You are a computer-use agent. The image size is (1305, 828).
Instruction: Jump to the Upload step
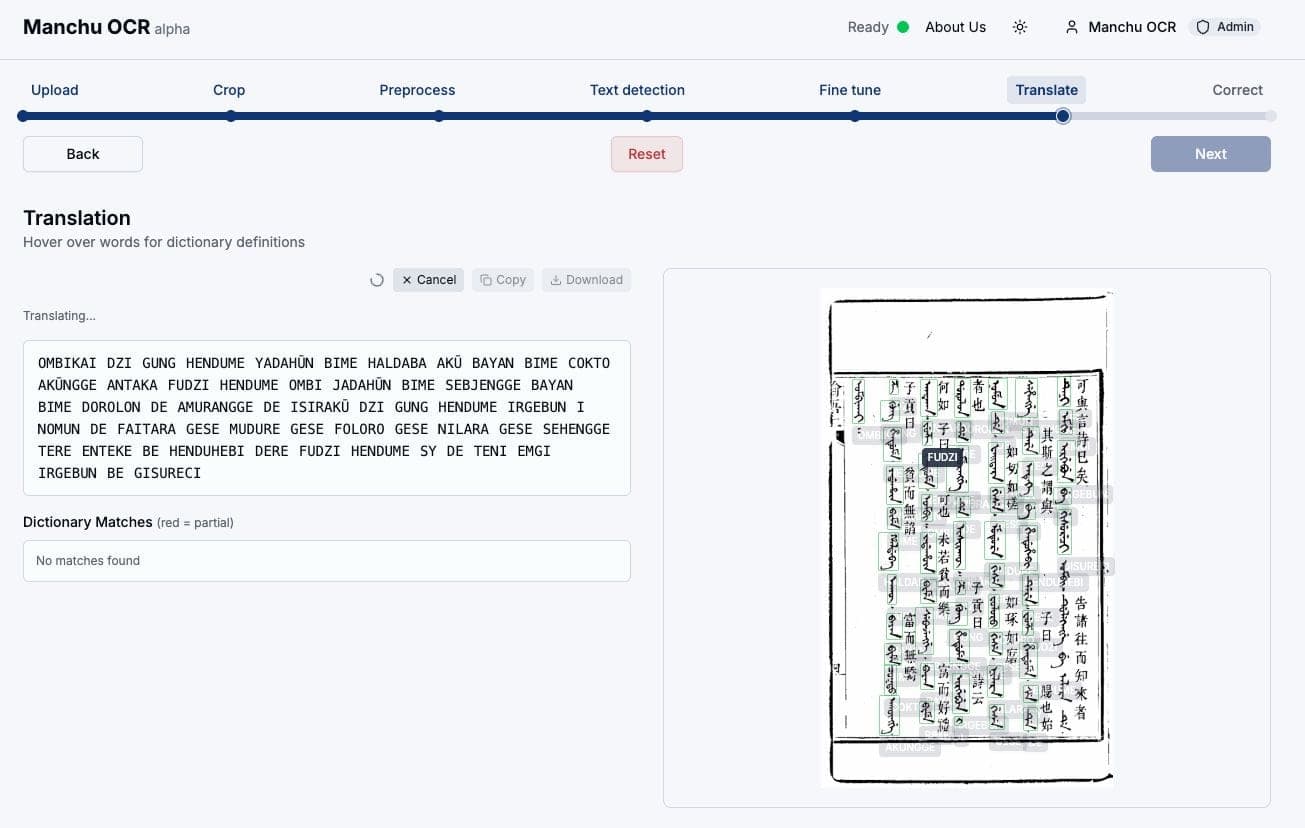(x=55, y=90)
